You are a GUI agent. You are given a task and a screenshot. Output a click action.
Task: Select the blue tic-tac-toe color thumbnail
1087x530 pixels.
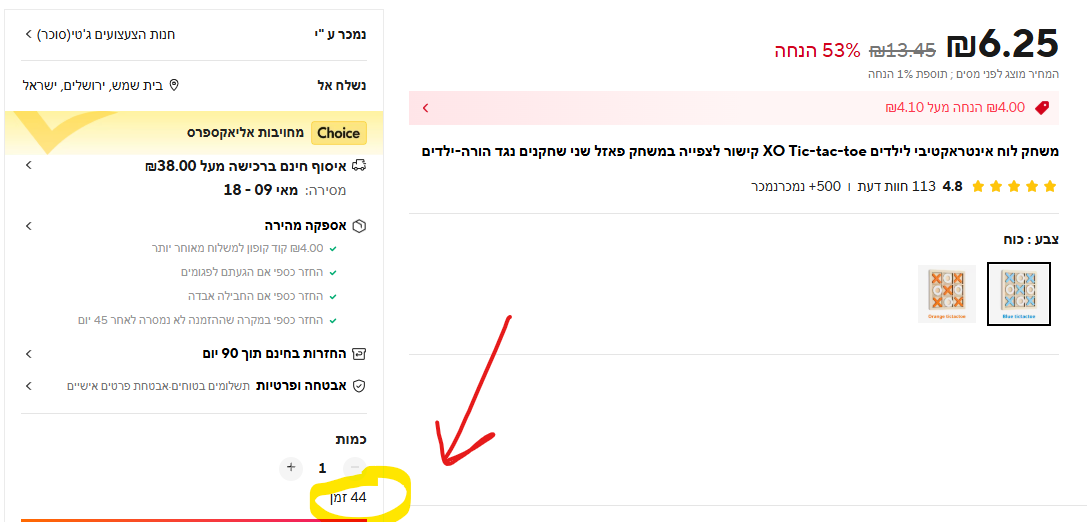click(x=1018, y=294)
